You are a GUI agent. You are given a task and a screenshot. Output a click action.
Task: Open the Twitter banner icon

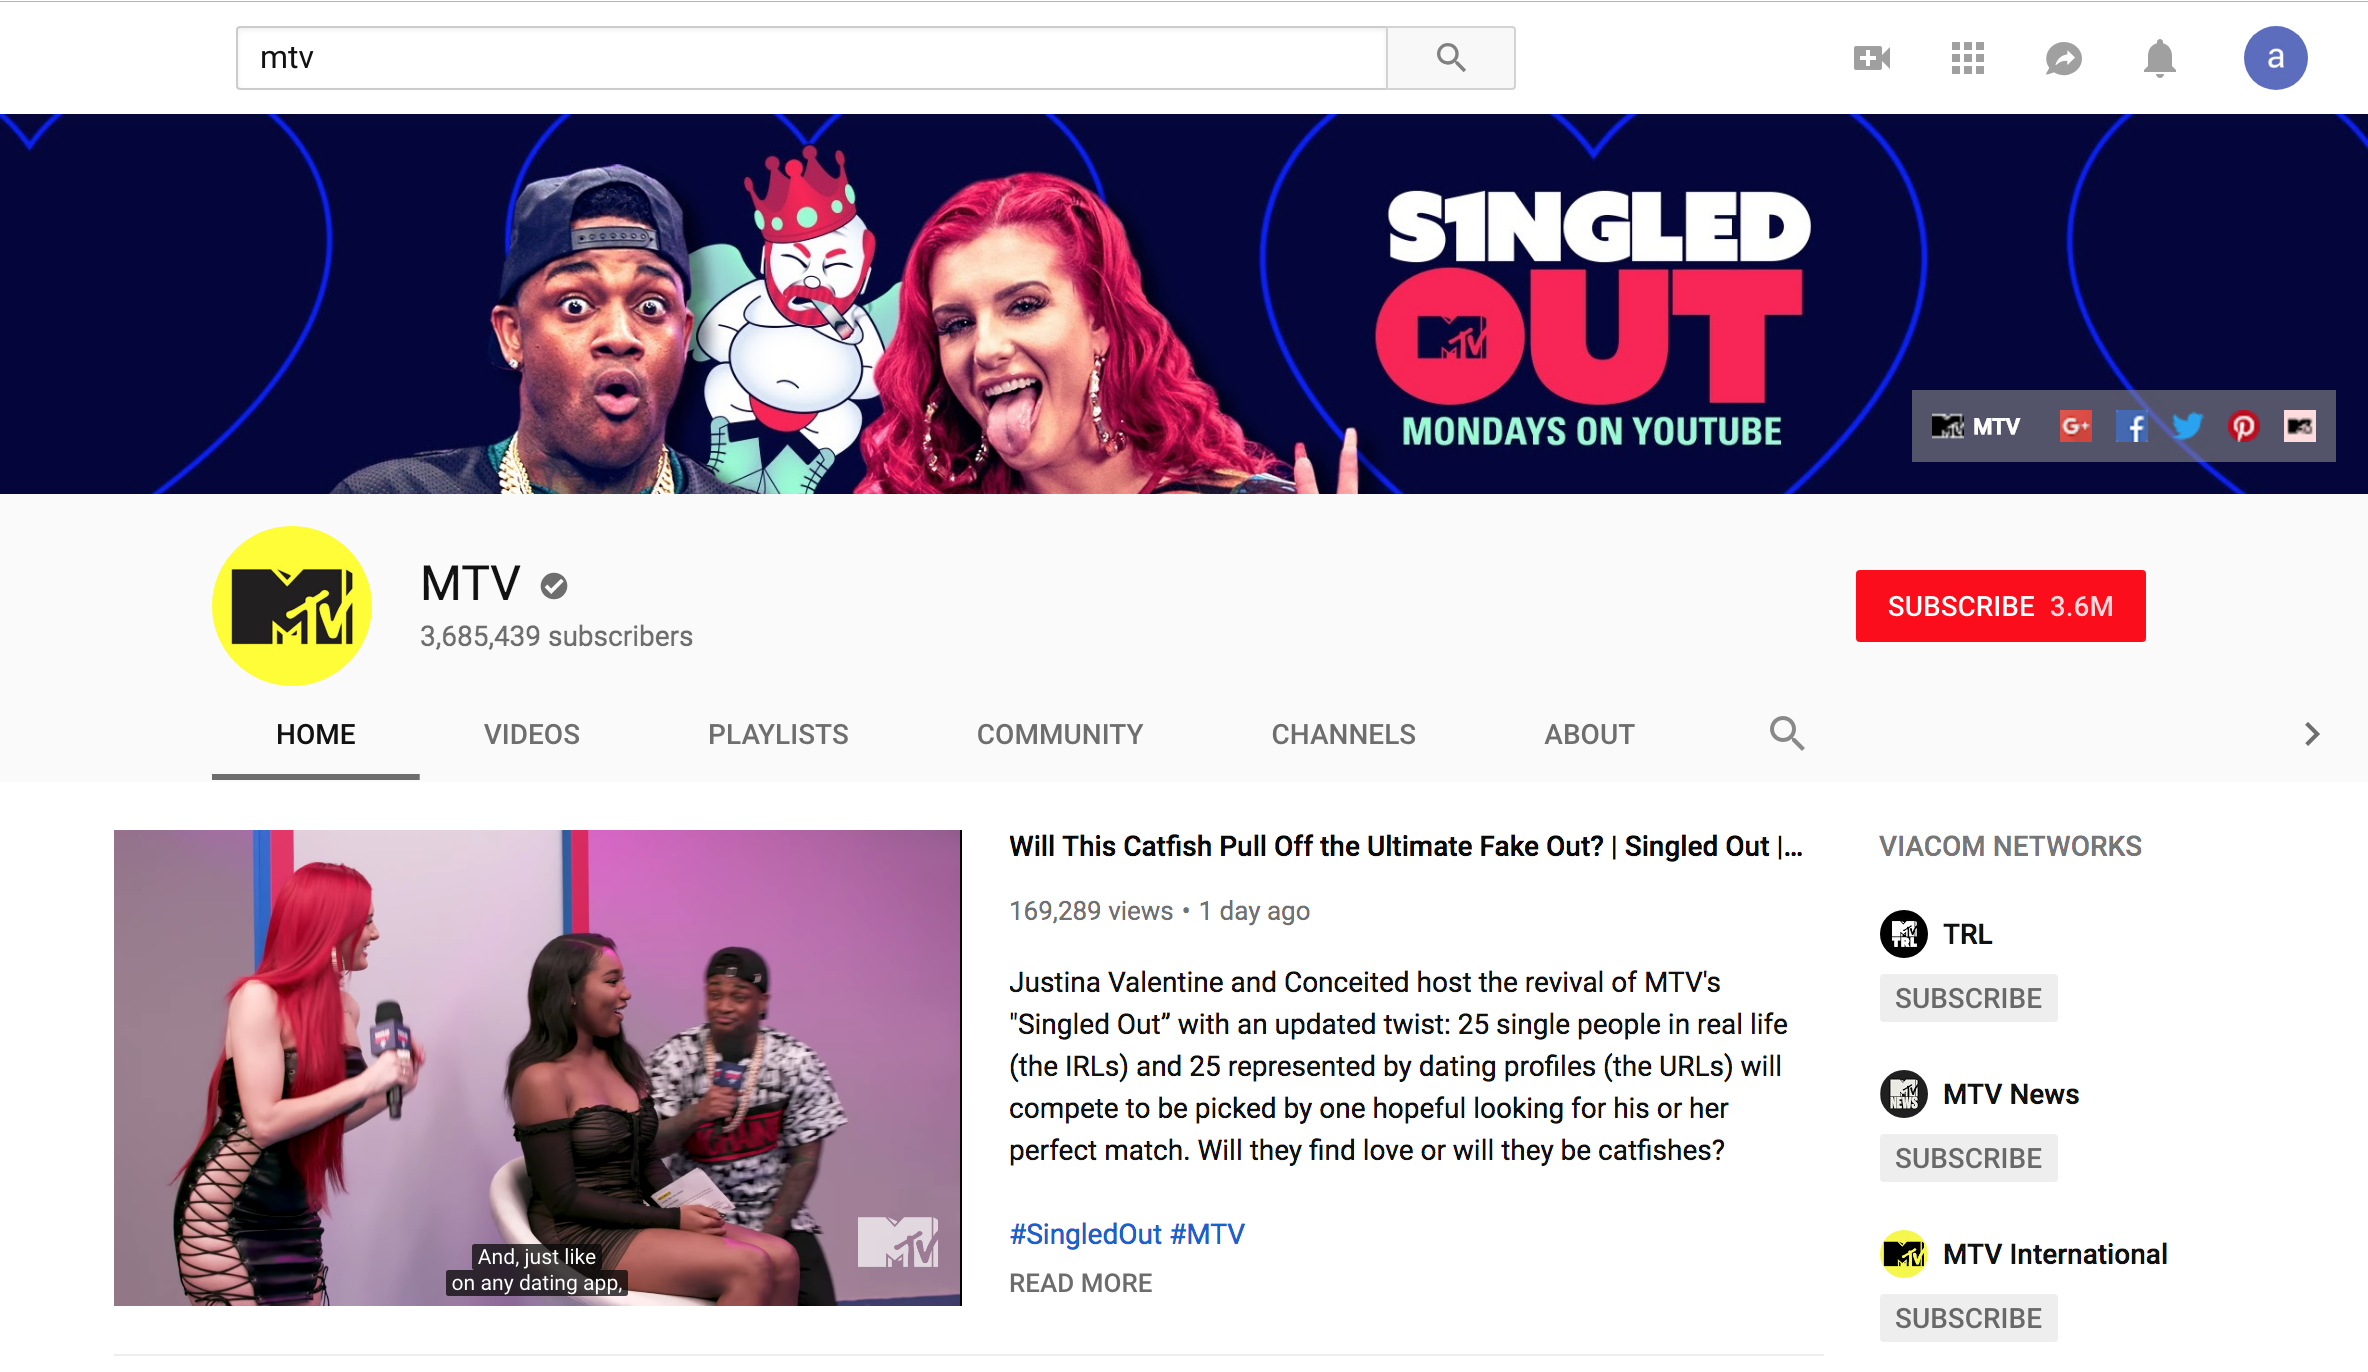point(2187,427)
